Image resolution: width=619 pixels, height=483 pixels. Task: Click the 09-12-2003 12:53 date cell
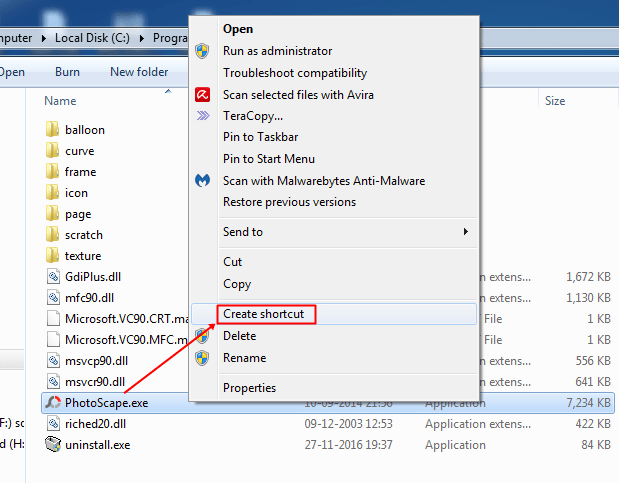[x=348, y=424]
